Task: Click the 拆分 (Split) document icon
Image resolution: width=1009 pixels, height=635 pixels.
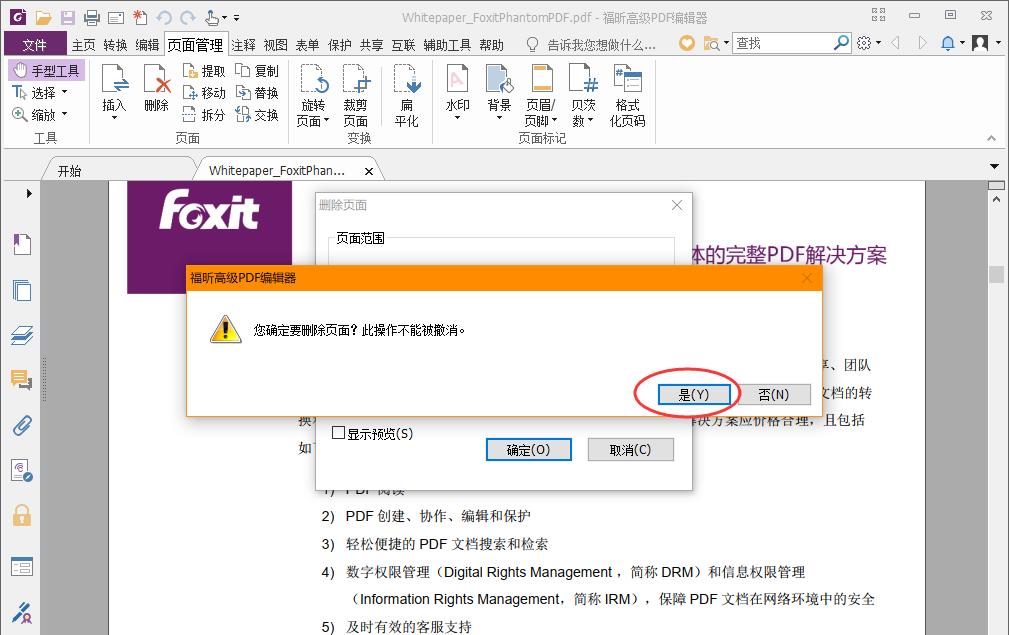Action: pyautogui.click(x=204, y=115)
